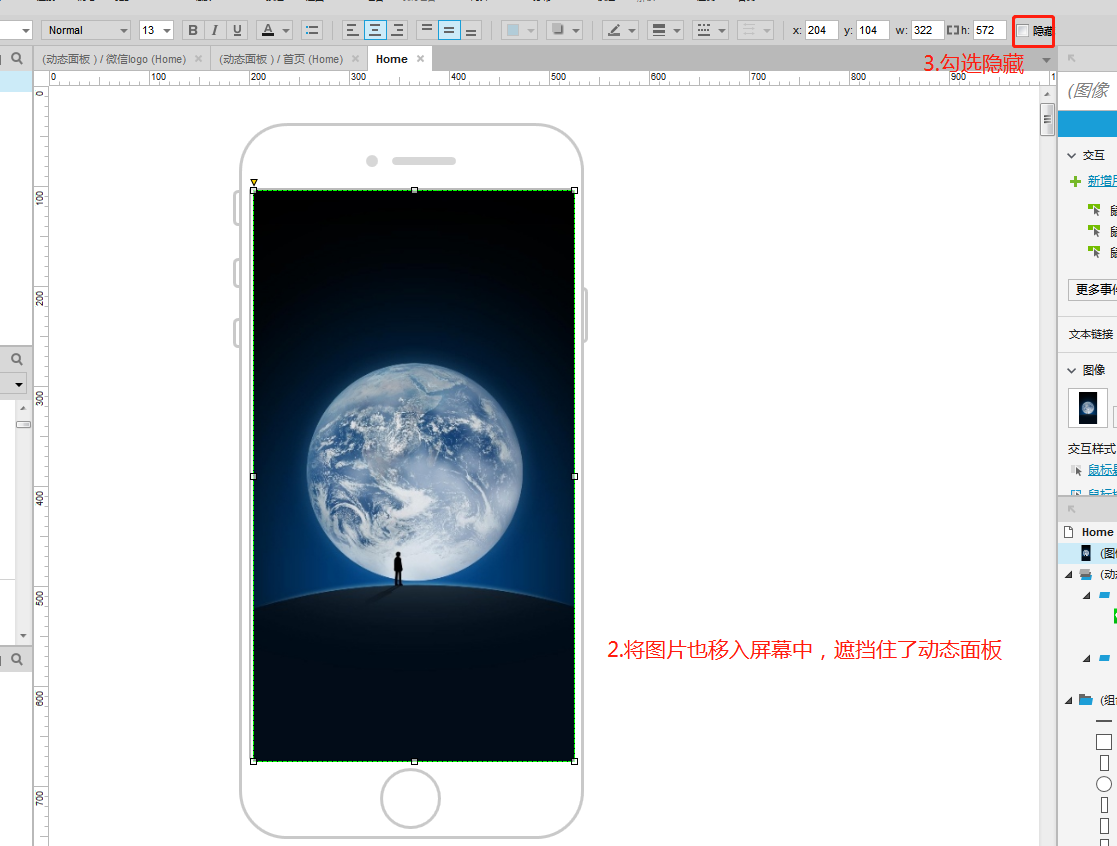Image resolution: width=1117 pixels, height=846 pixels.
Task: Click the fill color icon
Action: point(513,30)
